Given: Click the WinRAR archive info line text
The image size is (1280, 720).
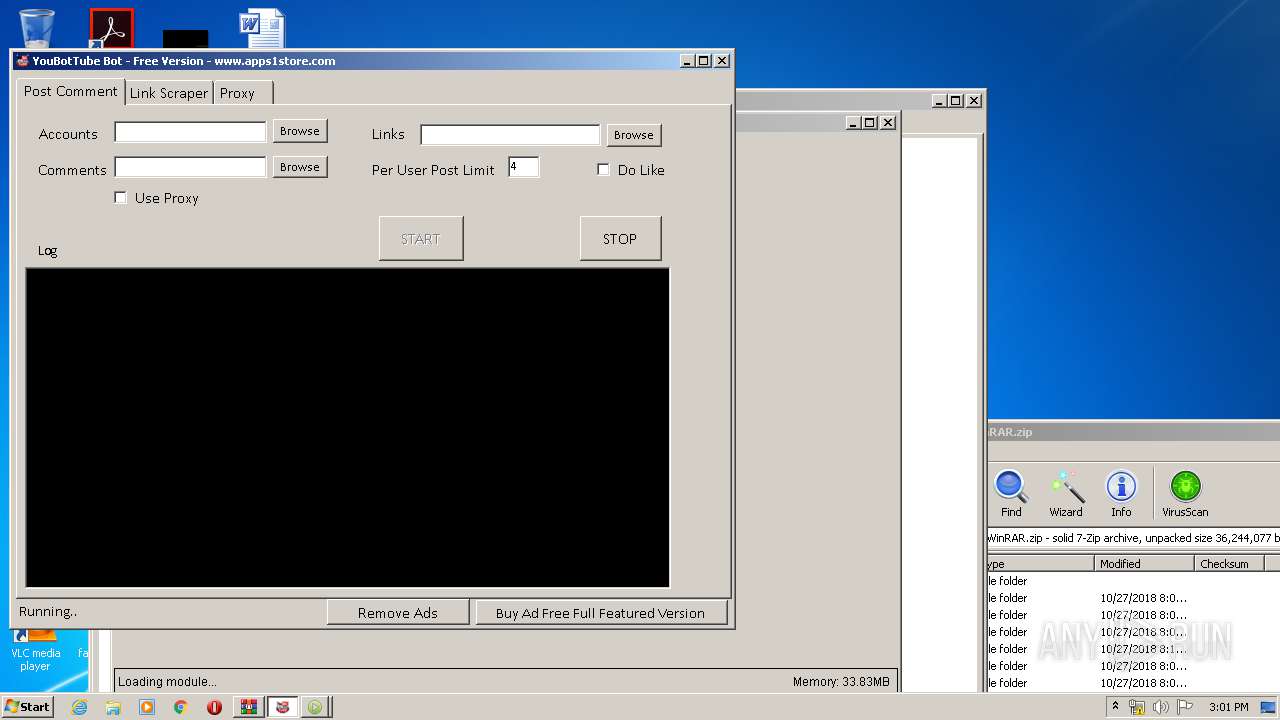Looking at the screenshot, I should 1133,538.
